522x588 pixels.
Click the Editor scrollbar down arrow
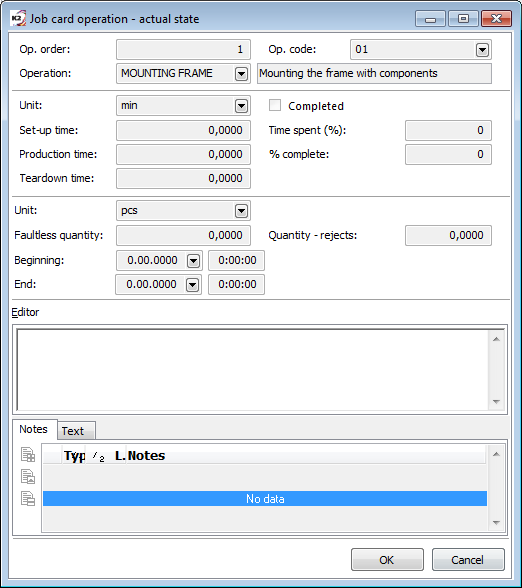(x=496, y=402)
